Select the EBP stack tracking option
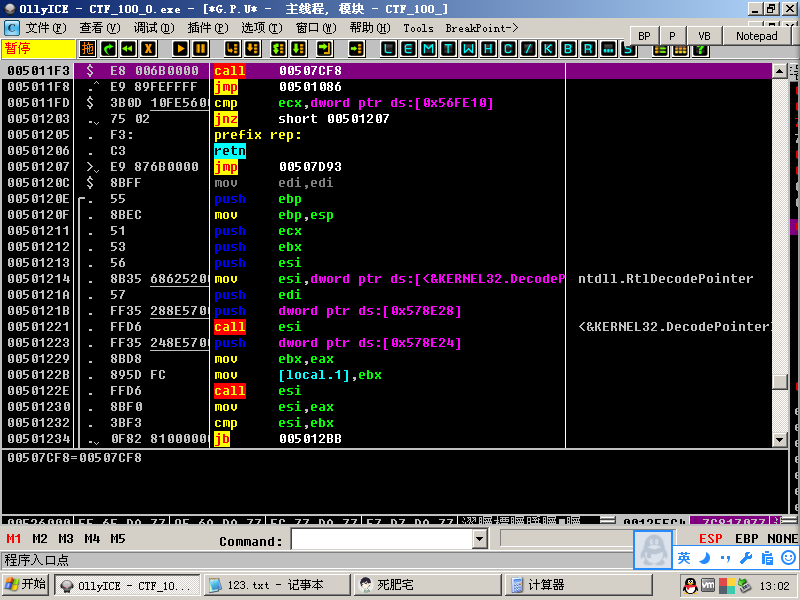 746,539
